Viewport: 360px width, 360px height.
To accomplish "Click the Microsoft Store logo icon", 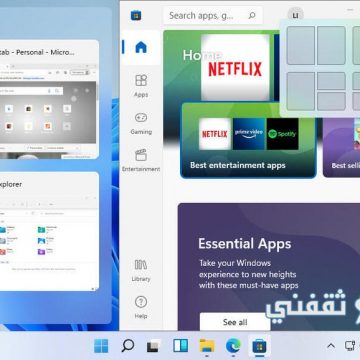I will click(136, 15).
